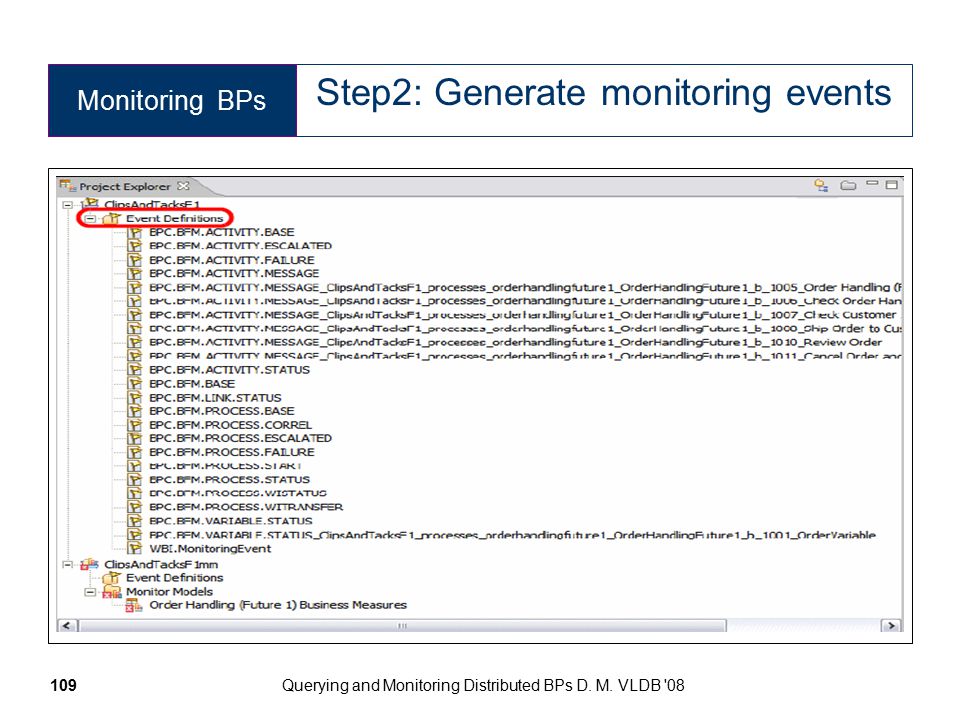
Task: Select the ACTIVITY.MESSAGE b_1007_Check Customer entry
Action: pos(523,315)
